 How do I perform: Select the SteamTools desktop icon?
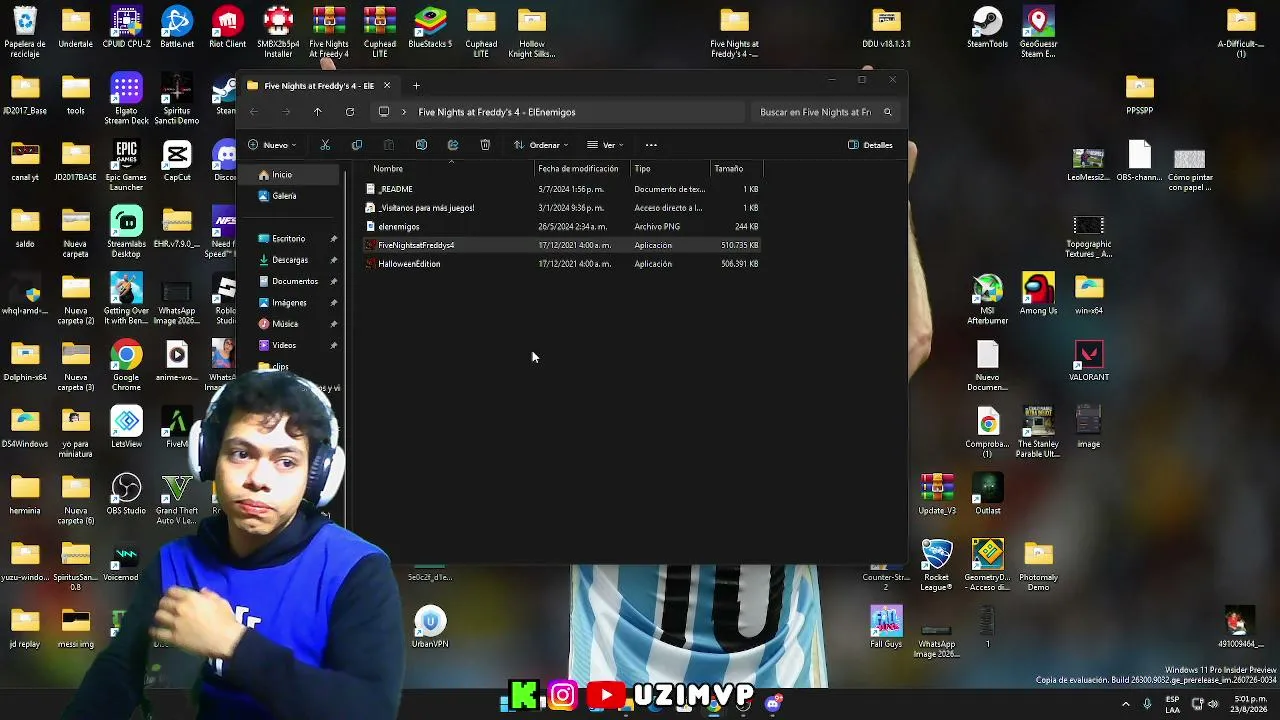tap(987, 28)
